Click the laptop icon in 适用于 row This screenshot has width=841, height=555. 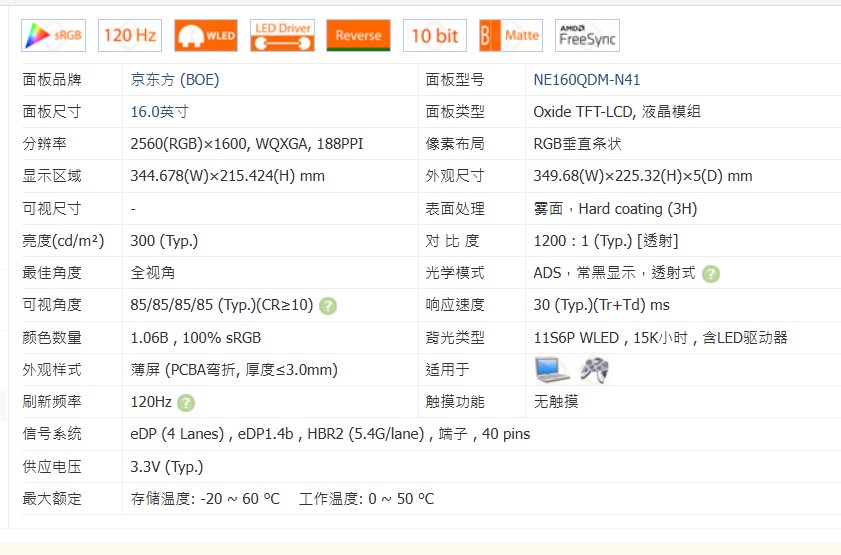click(551, 370)
